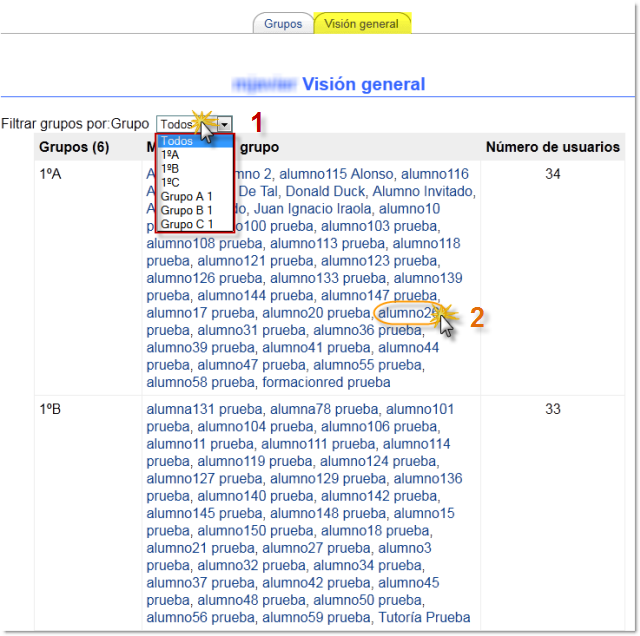Choose Grupo C 1 from the dropdown
This screenshot has width=640, height=636.
tap(187, 225)
